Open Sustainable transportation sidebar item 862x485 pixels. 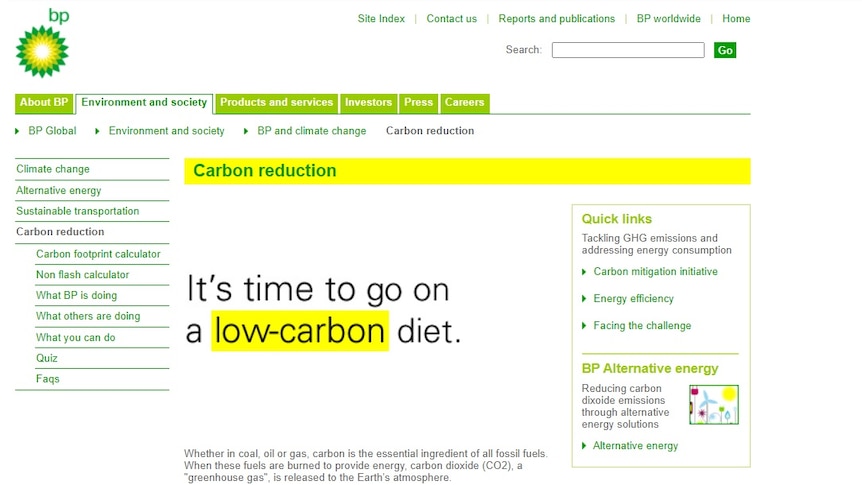(78, 211)
